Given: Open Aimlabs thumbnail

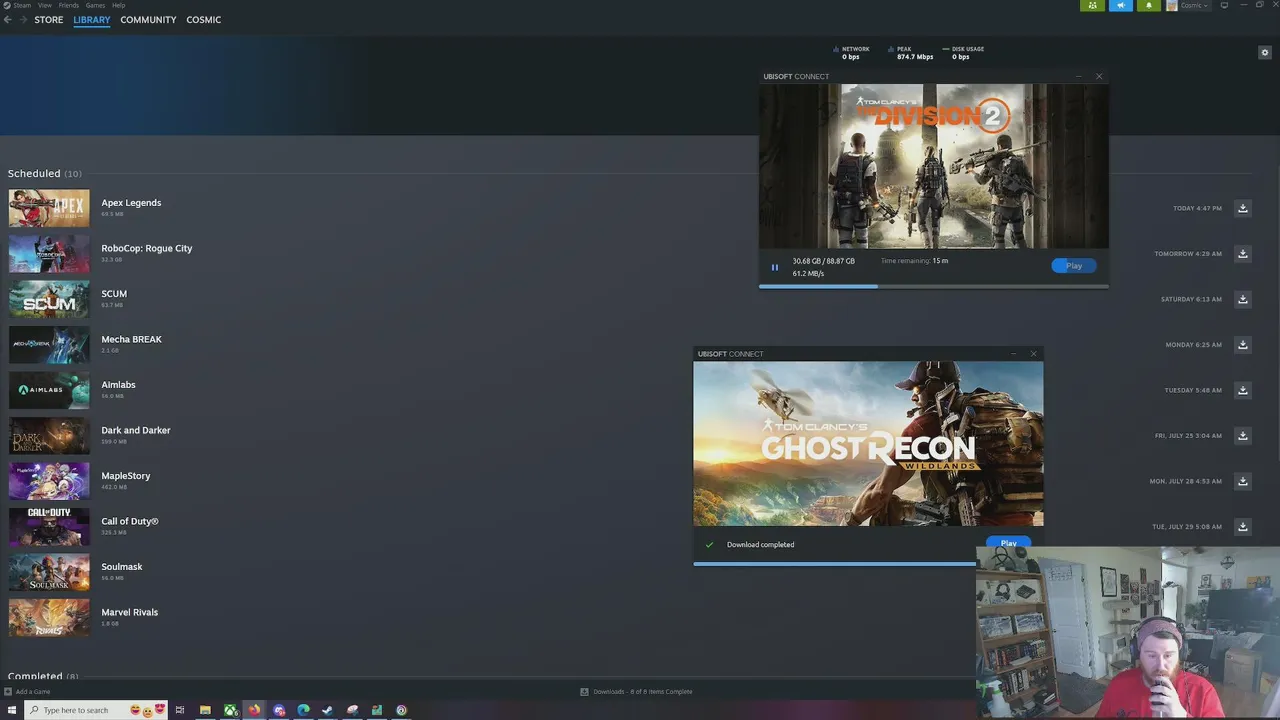Looking at the screenshot, I should [x=49, y=390].
